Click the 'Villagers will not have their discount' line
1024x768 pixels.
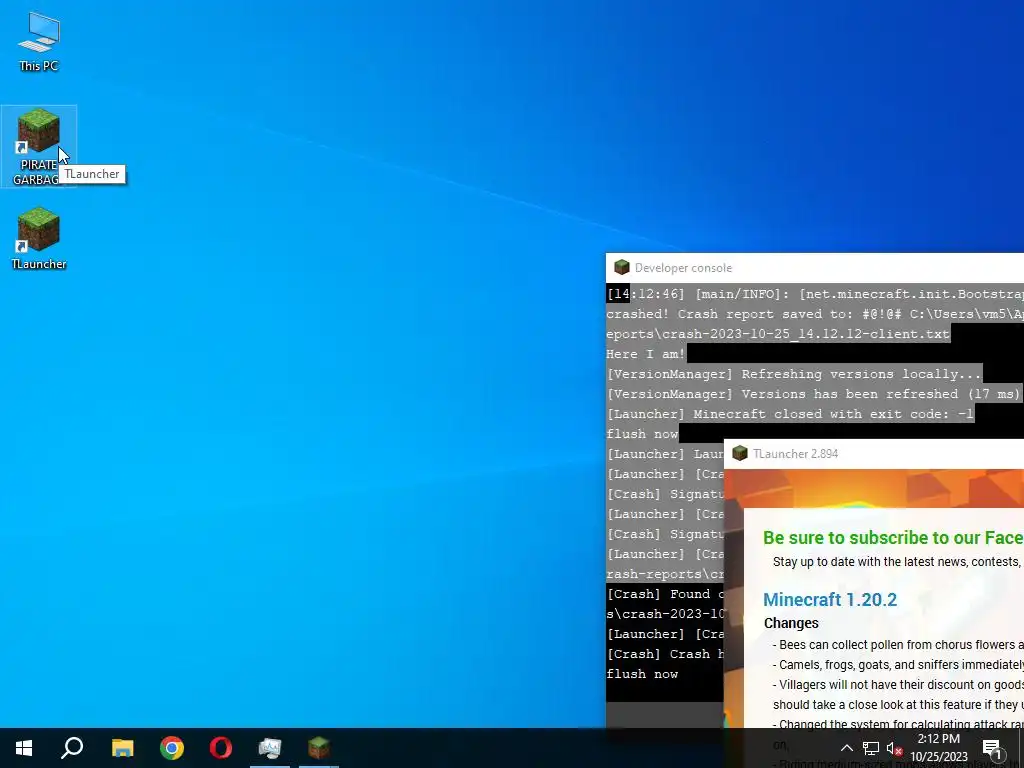point(898,685)
